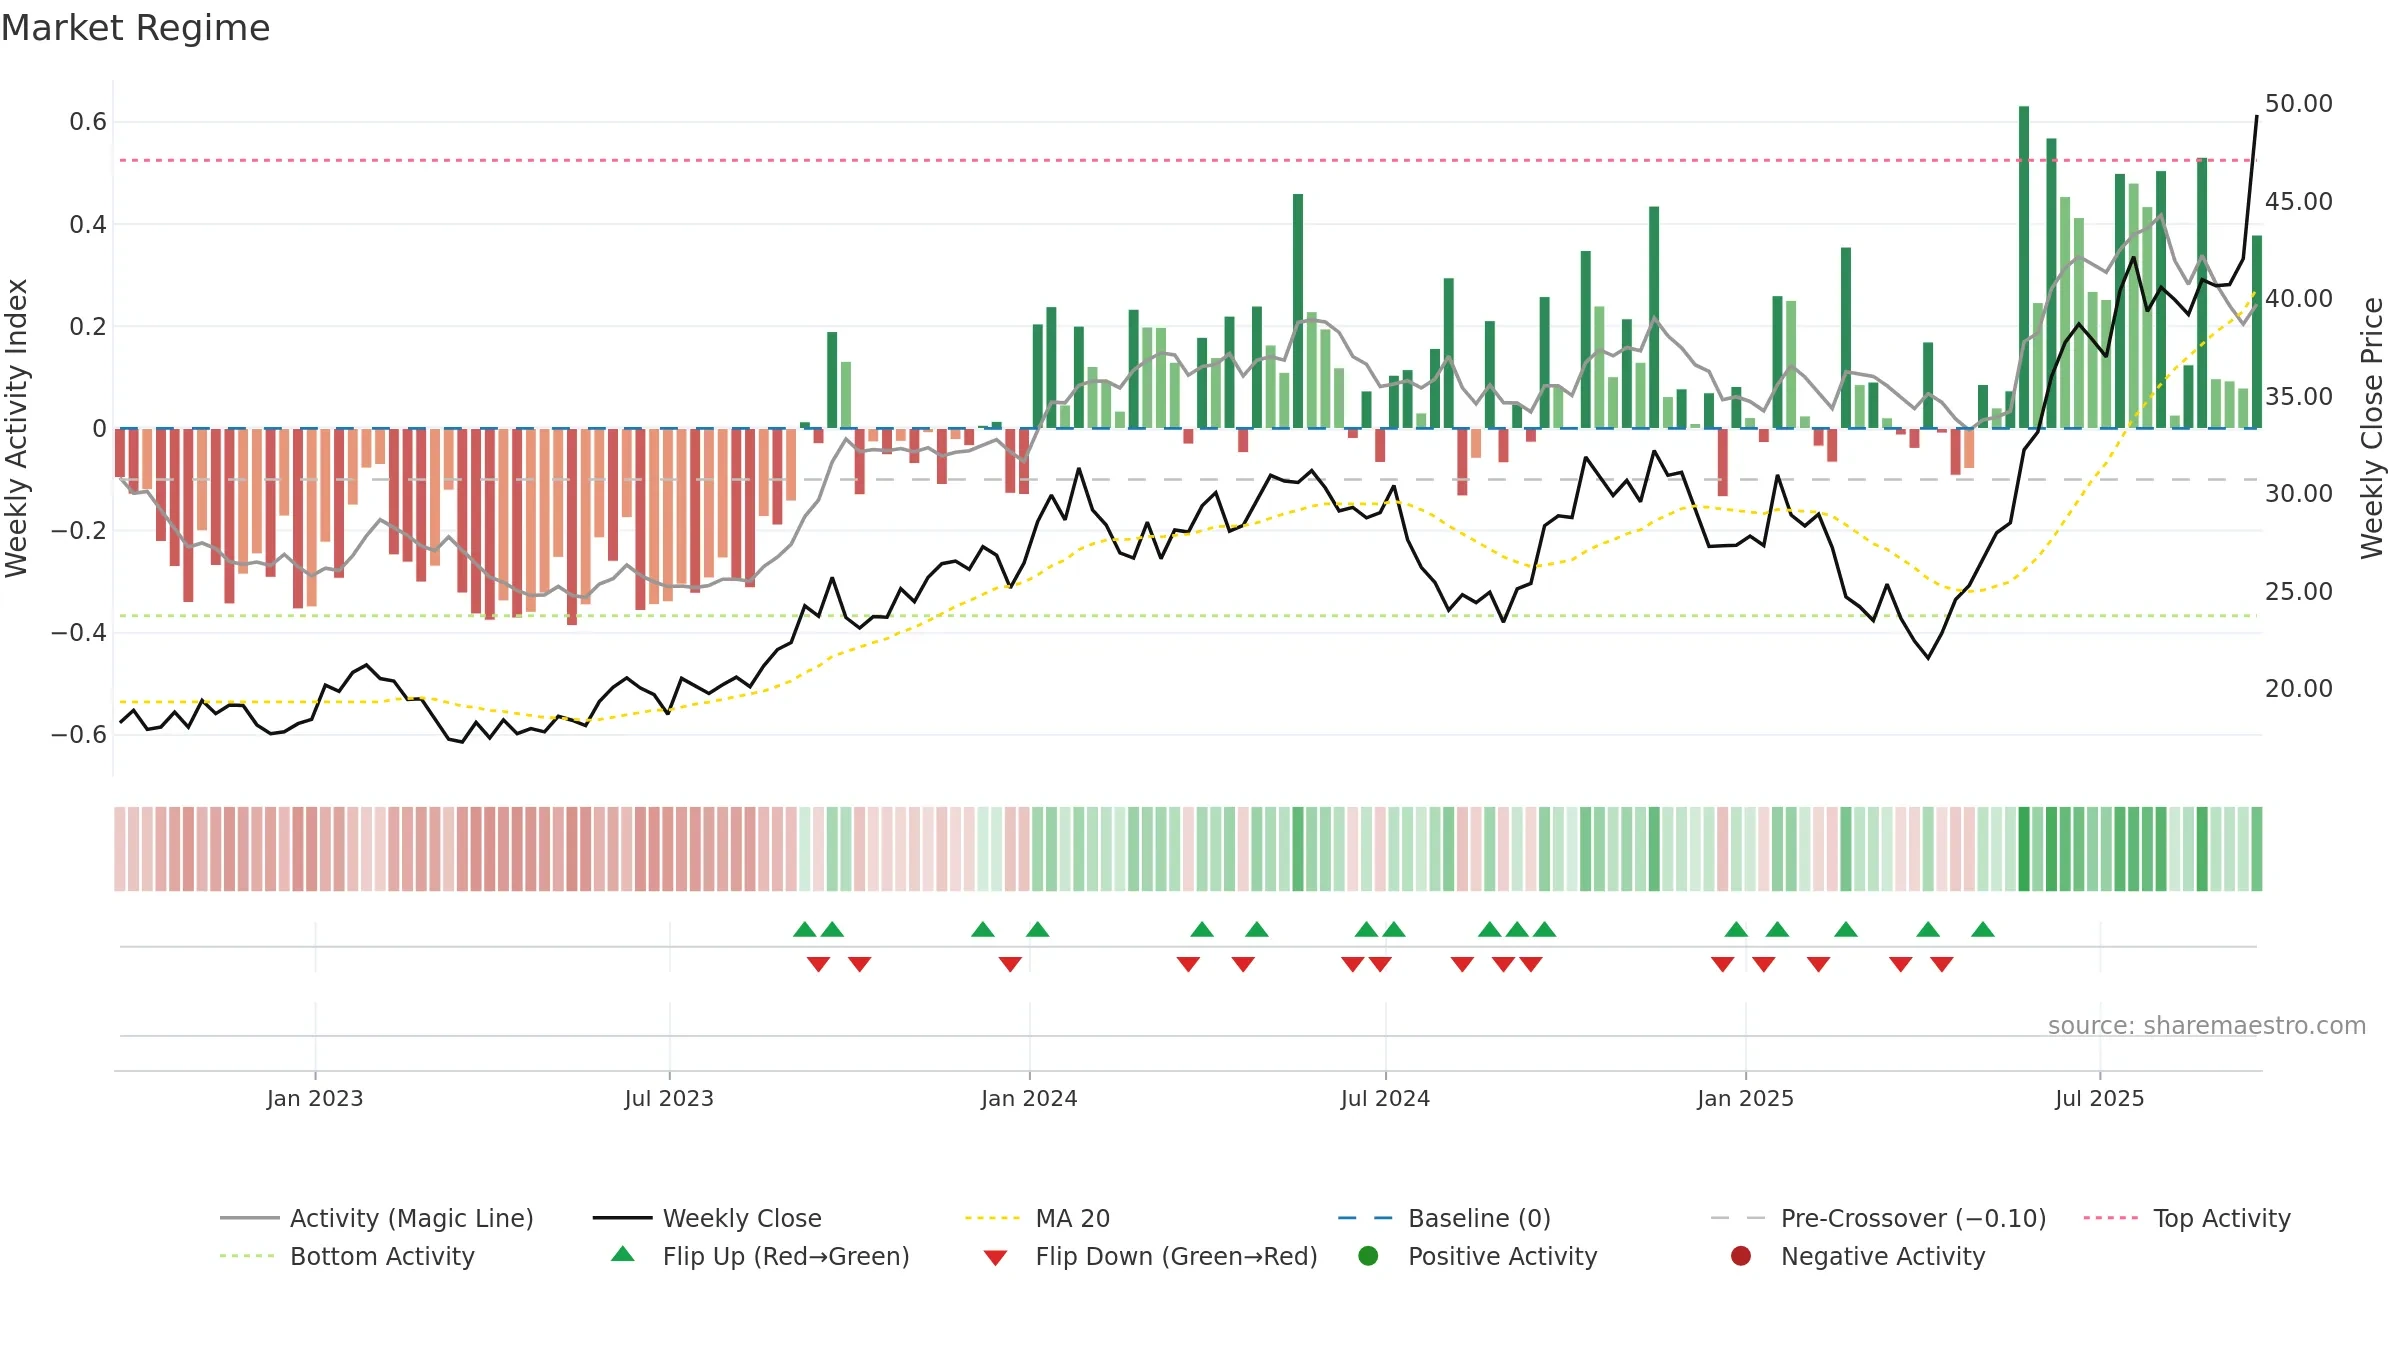Click the first green Flip Up marker after Jul 2023

click(805, 930)
